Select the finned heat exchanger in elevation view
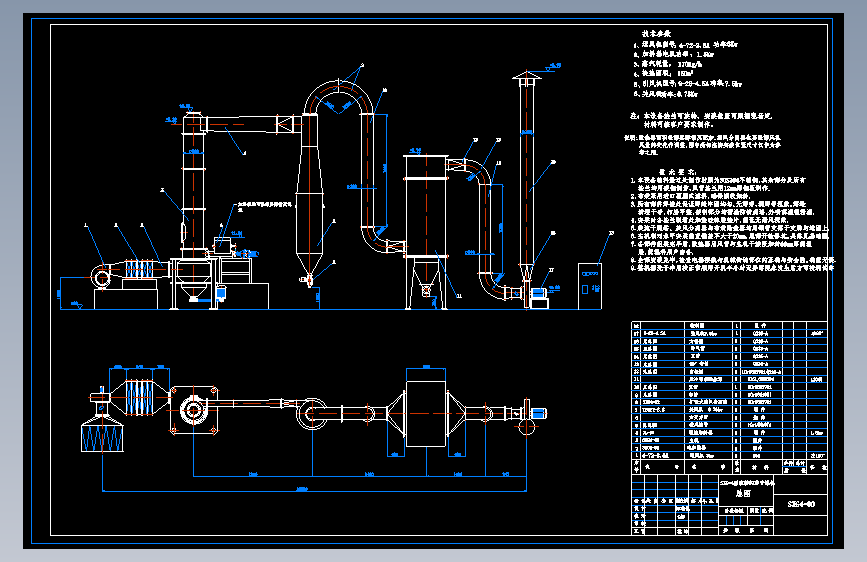This screenshot has height=562, width=867. click(x=139, y=269)
